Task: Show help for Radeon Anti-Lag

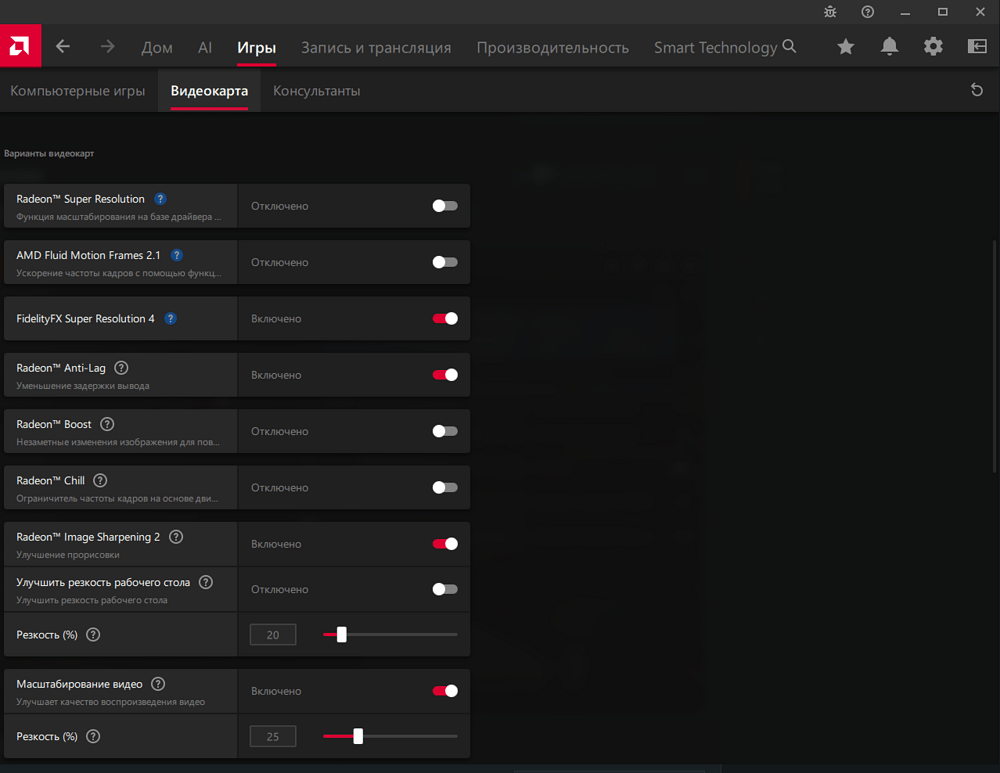Action: (121, 368)
